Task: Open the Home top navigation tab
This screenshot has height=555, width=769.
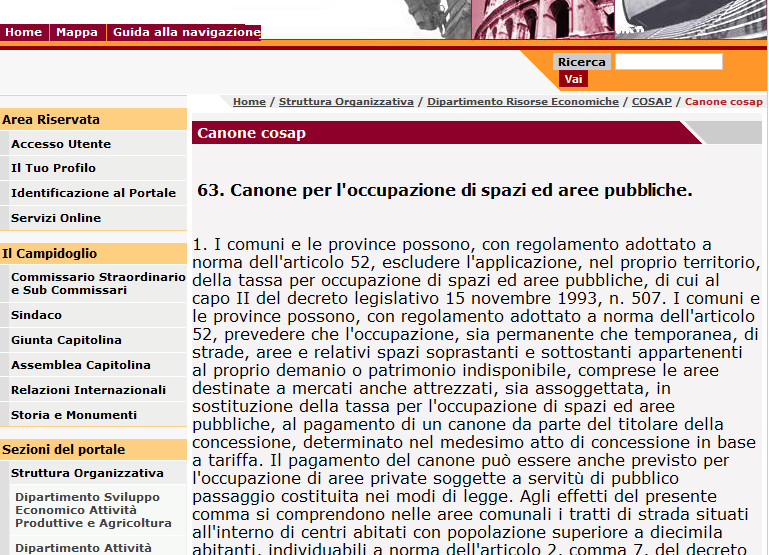Action: pos(24,32)
